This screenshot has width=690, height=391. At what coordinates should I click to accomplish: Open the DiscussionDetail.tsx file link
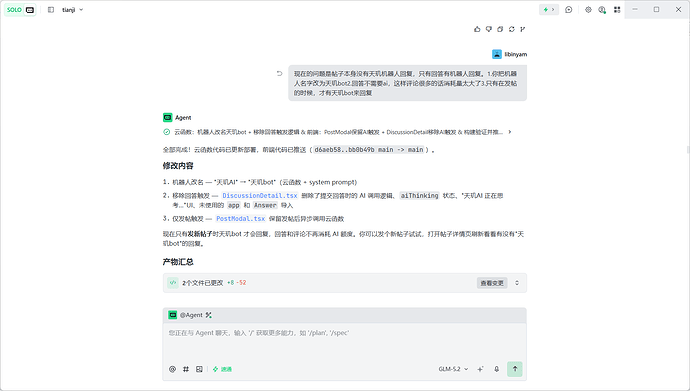tap(260, 196)
